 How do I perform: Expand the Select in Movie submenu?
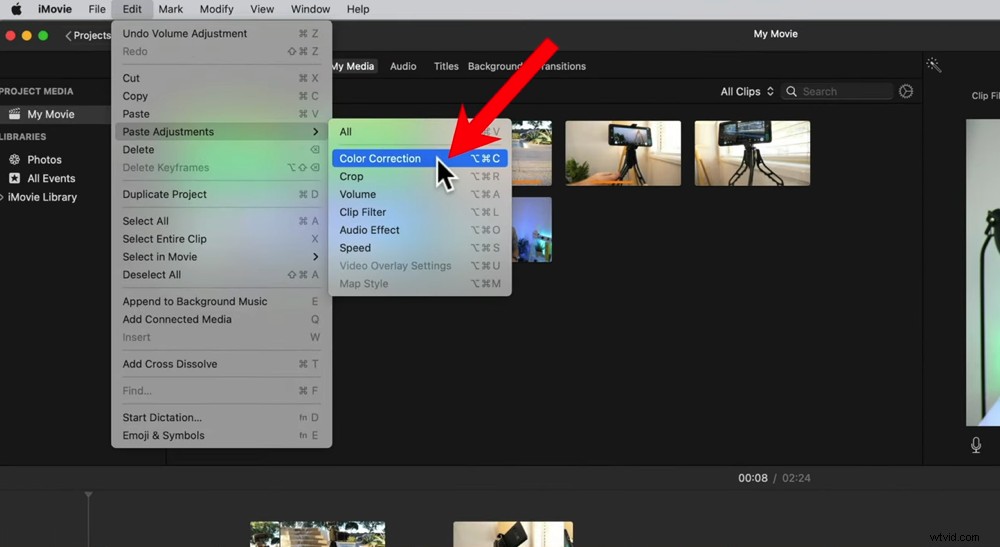point(221,256)
